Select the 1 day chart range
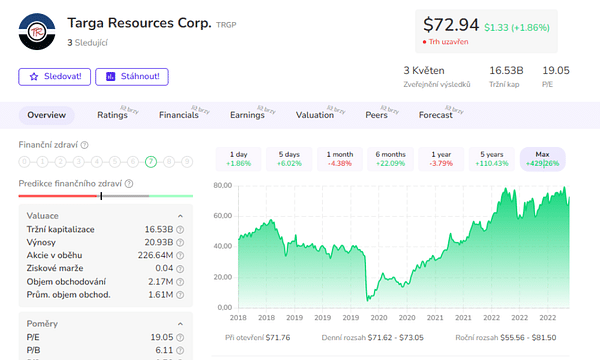Viewport: 600px width, 360px height. tap(238, 159)
